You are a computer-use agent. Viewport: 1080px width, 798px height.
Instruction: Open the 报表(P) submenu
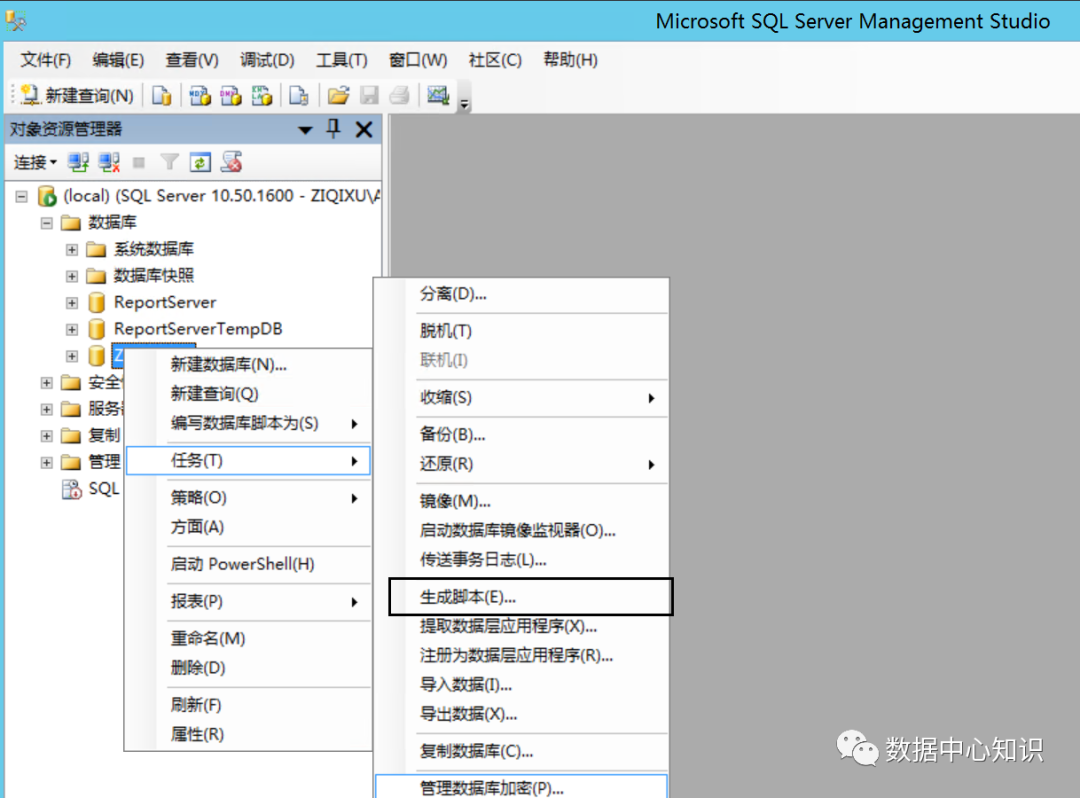pos(248,601)
